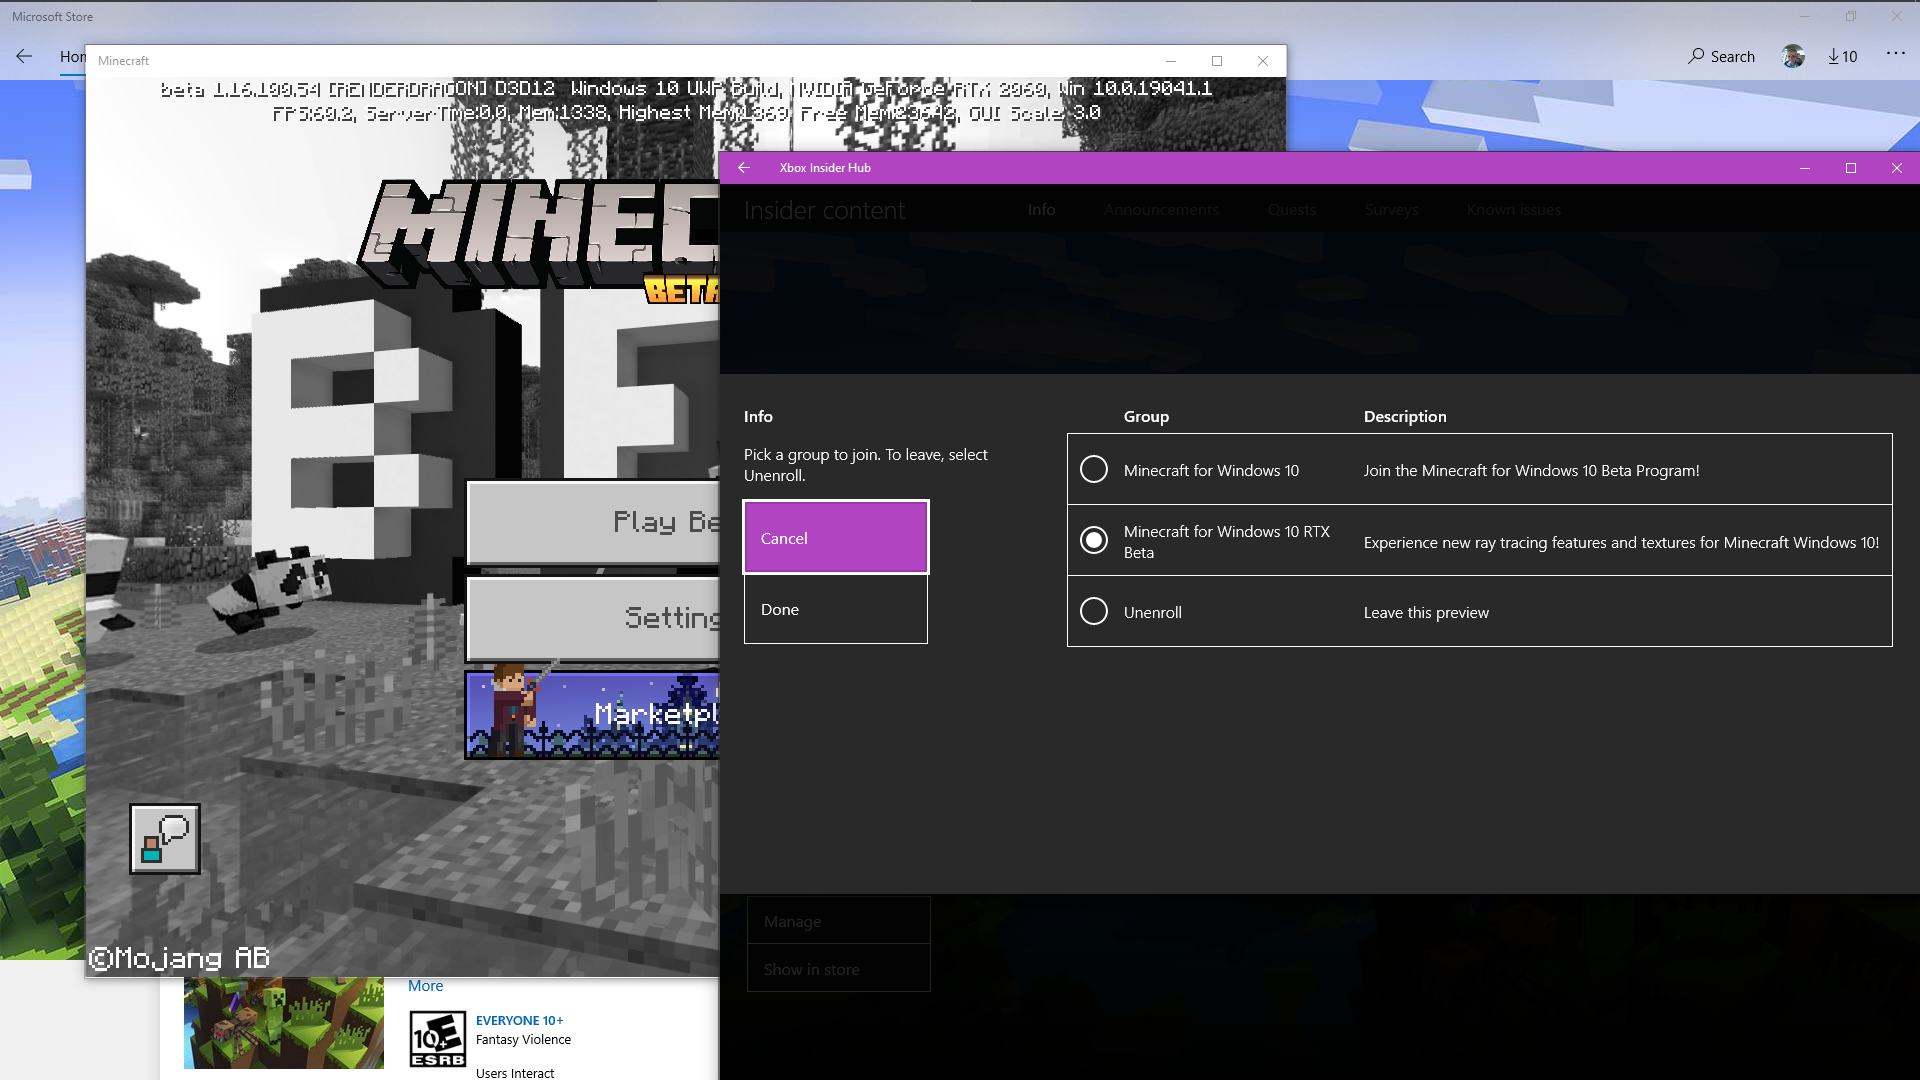Image resolution: width=1920 pixels, height=1080 pixels.
Task: Open the Store three-dots more menu
Action: [1895, 54]
